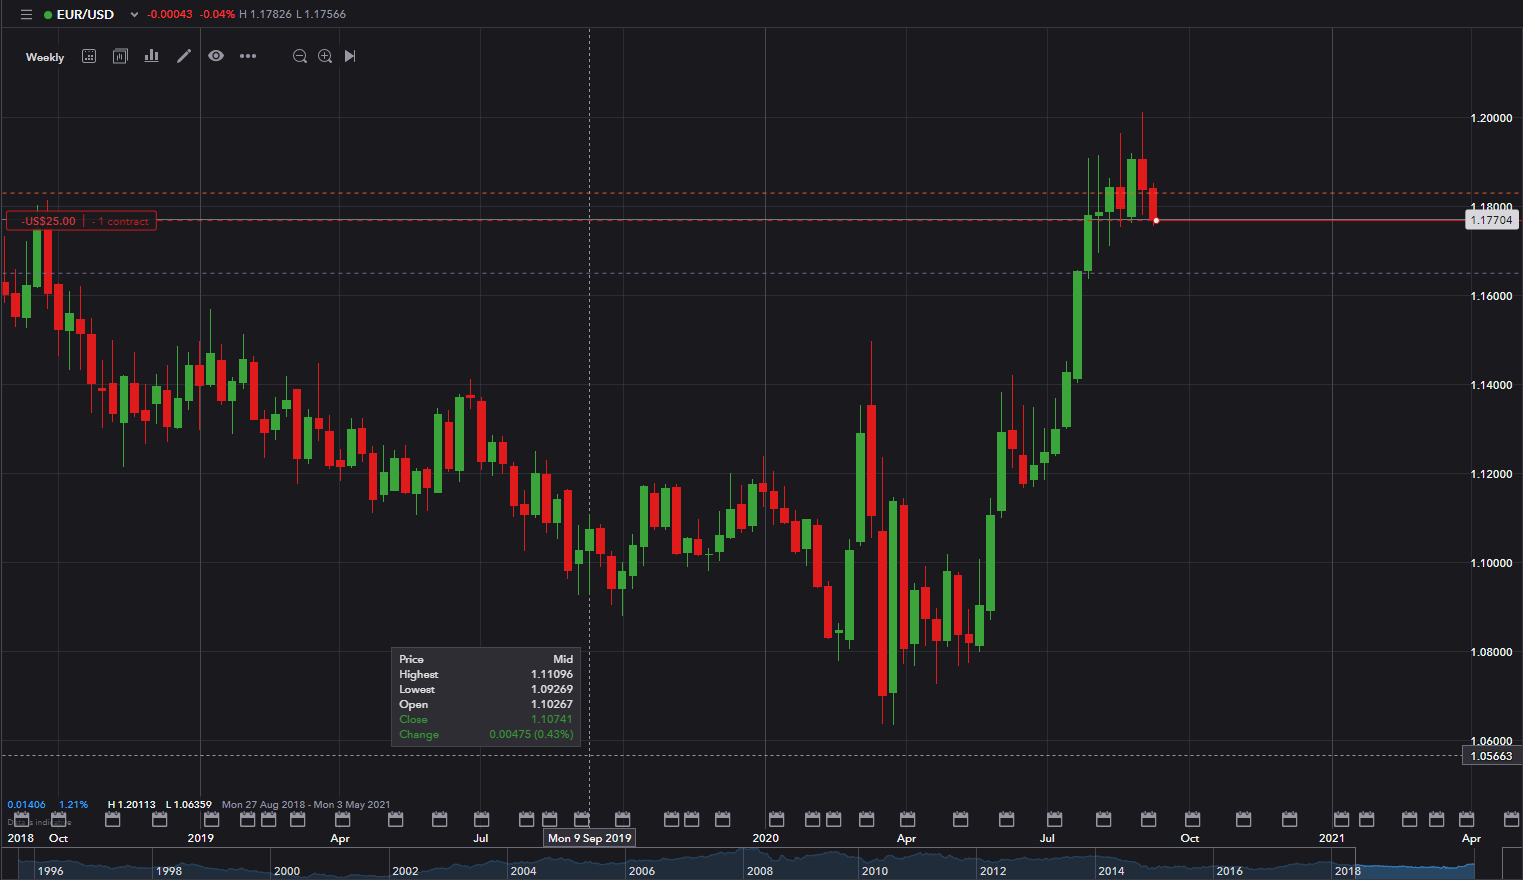Select the pencil drawing tool
This screenshot has width=1523, height=880.
coord(184,57)
